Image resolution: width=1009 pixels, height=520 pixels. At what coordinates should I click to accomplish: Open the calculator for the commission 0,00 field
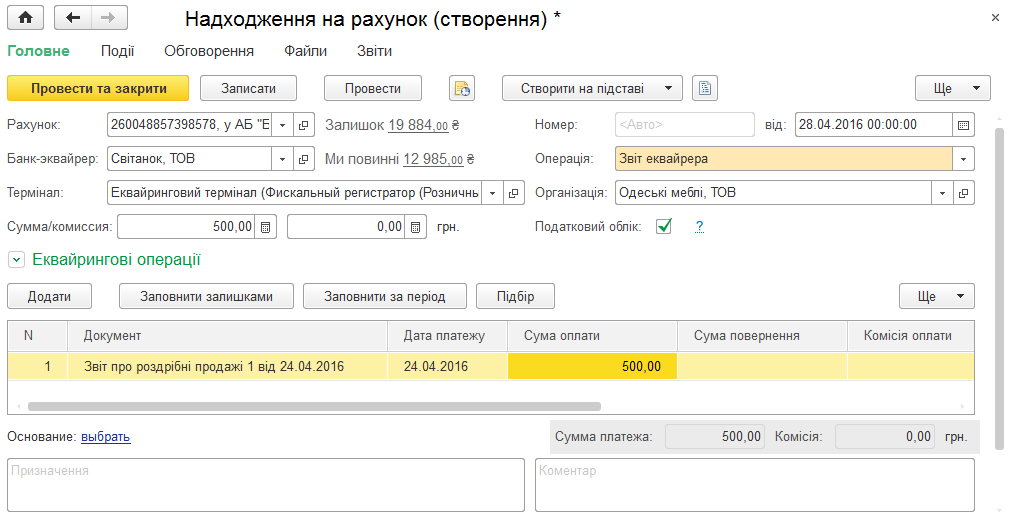[x=415, y=227]
